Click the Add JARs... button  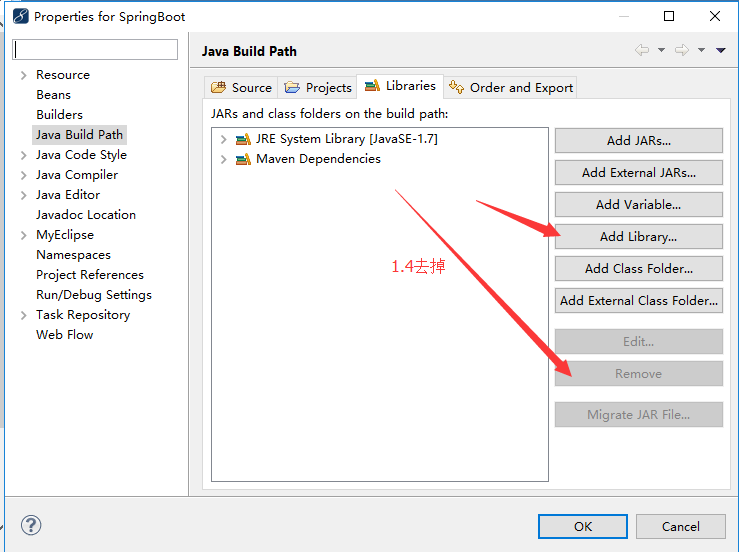(639, 140)
